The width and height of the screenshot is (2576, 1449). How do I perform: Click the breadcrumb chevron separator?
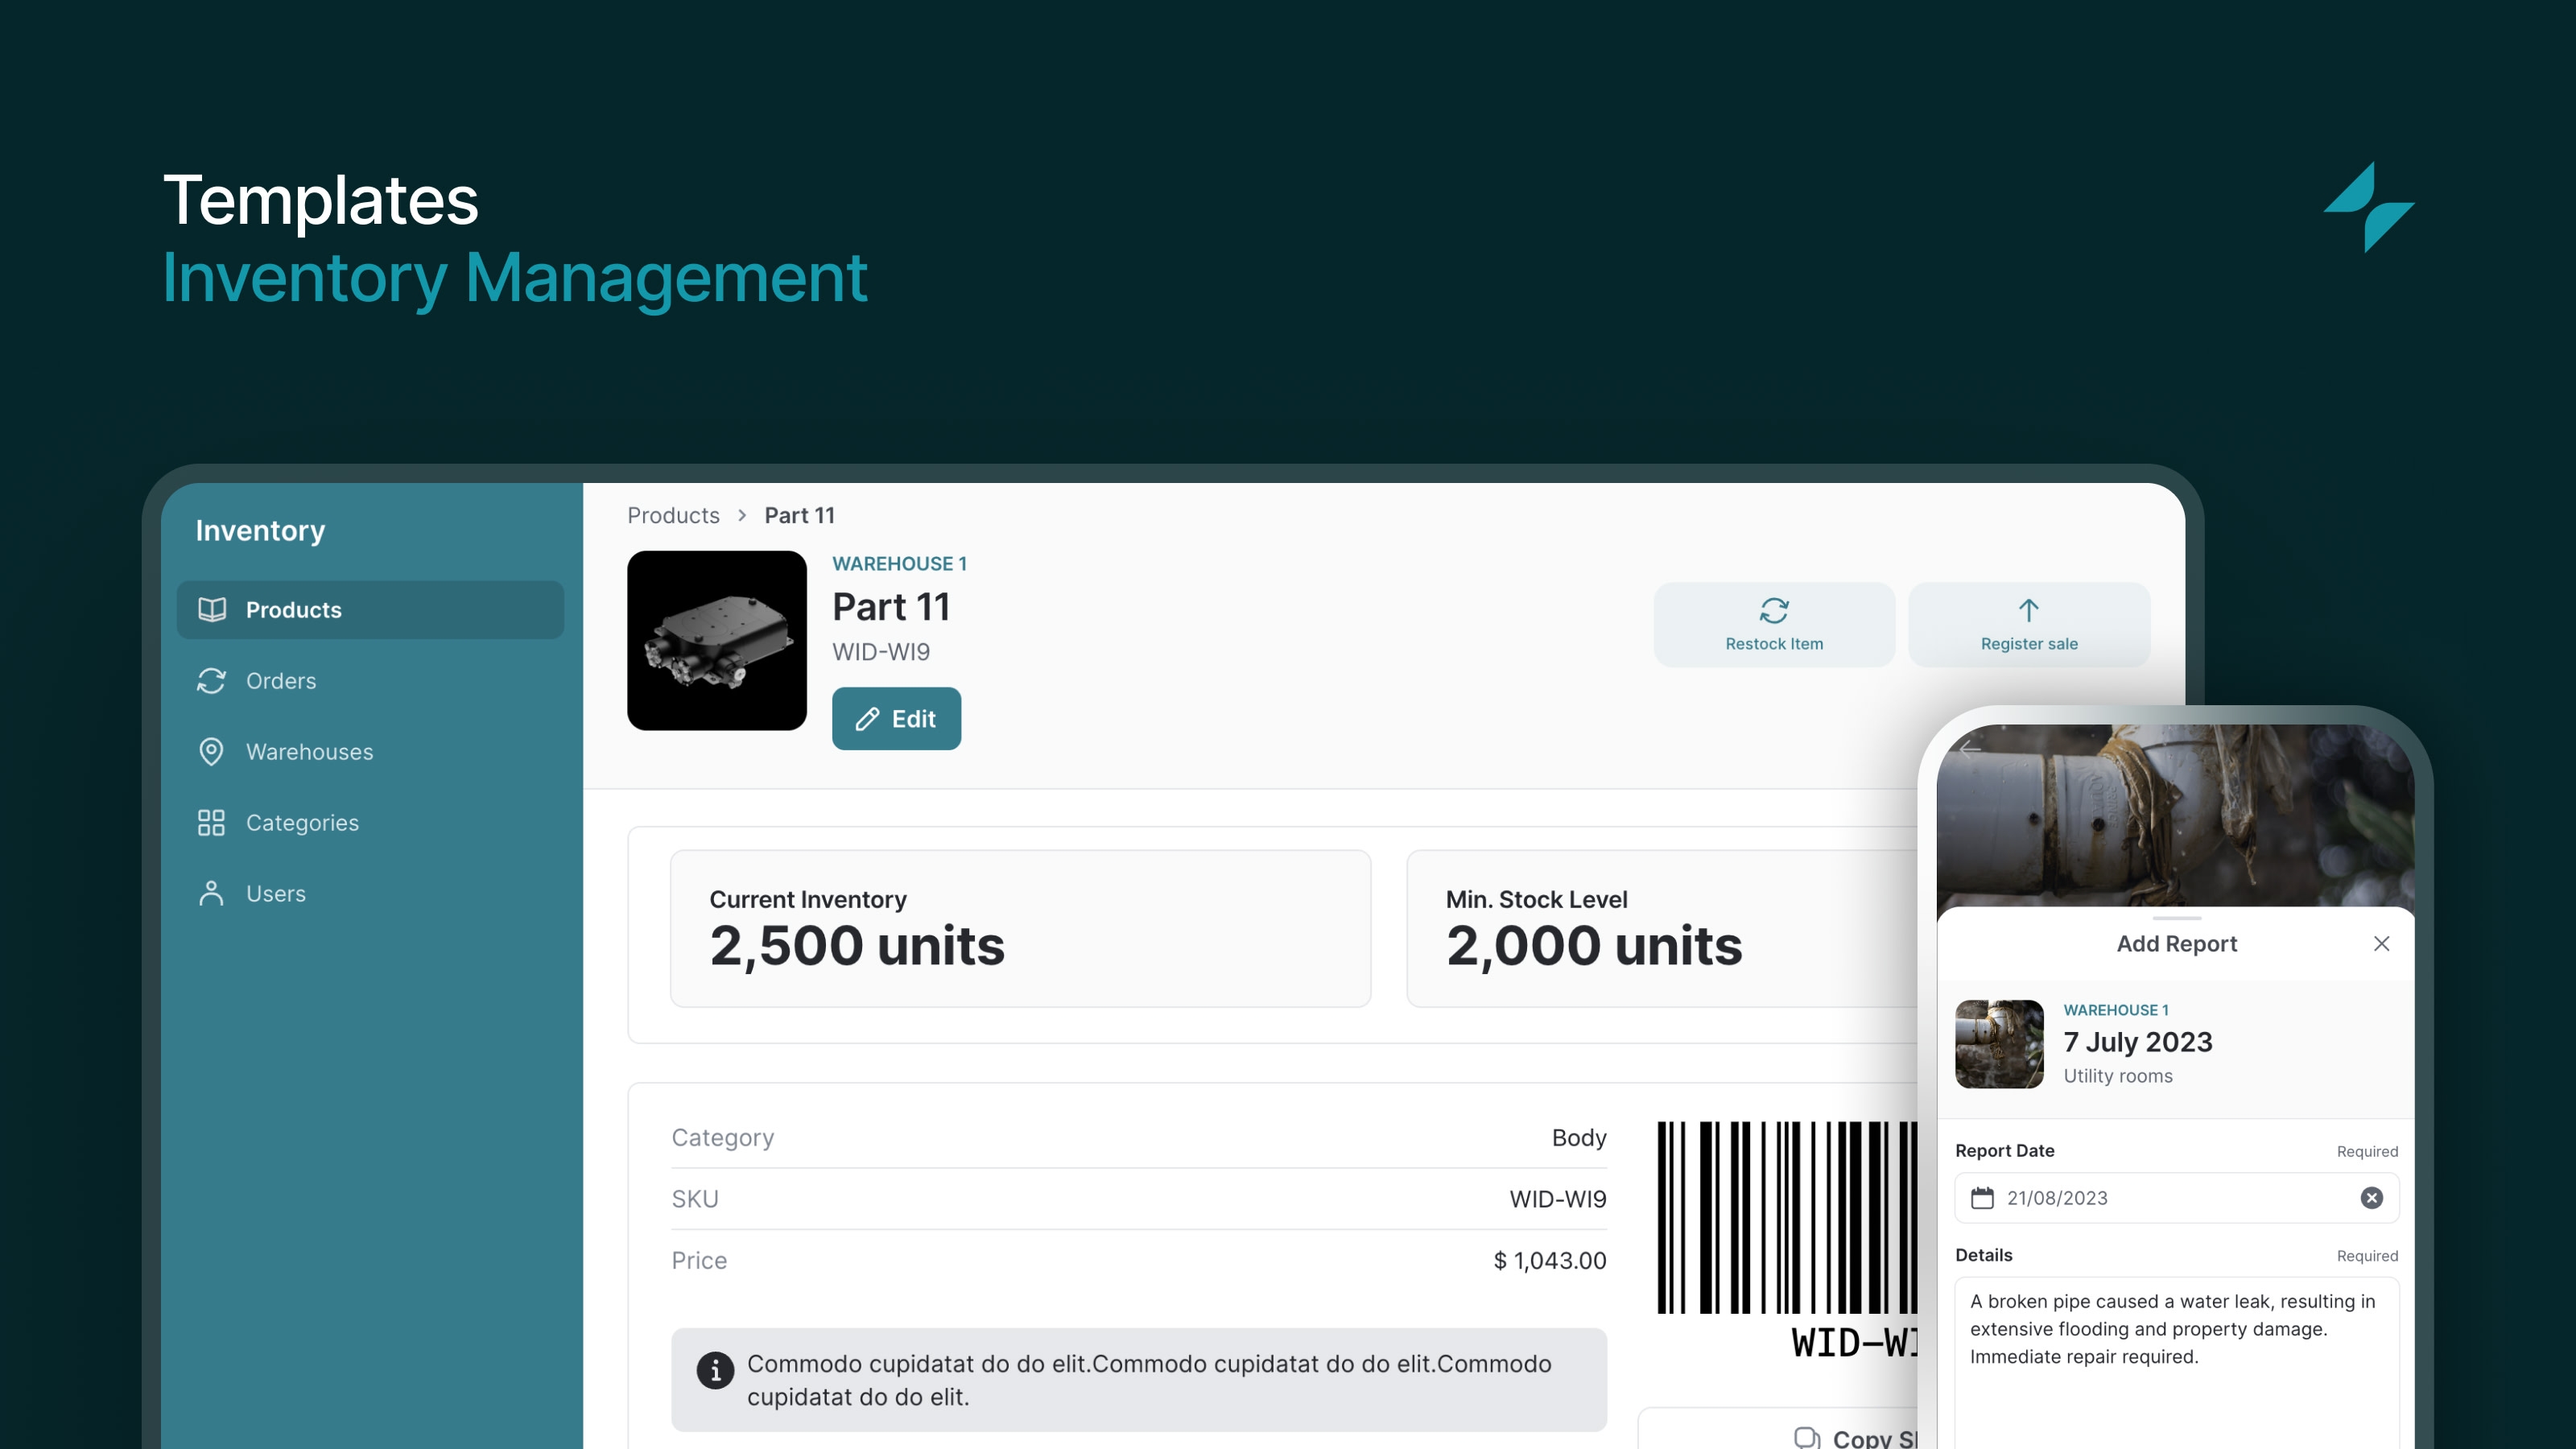(x=742, y=515)
